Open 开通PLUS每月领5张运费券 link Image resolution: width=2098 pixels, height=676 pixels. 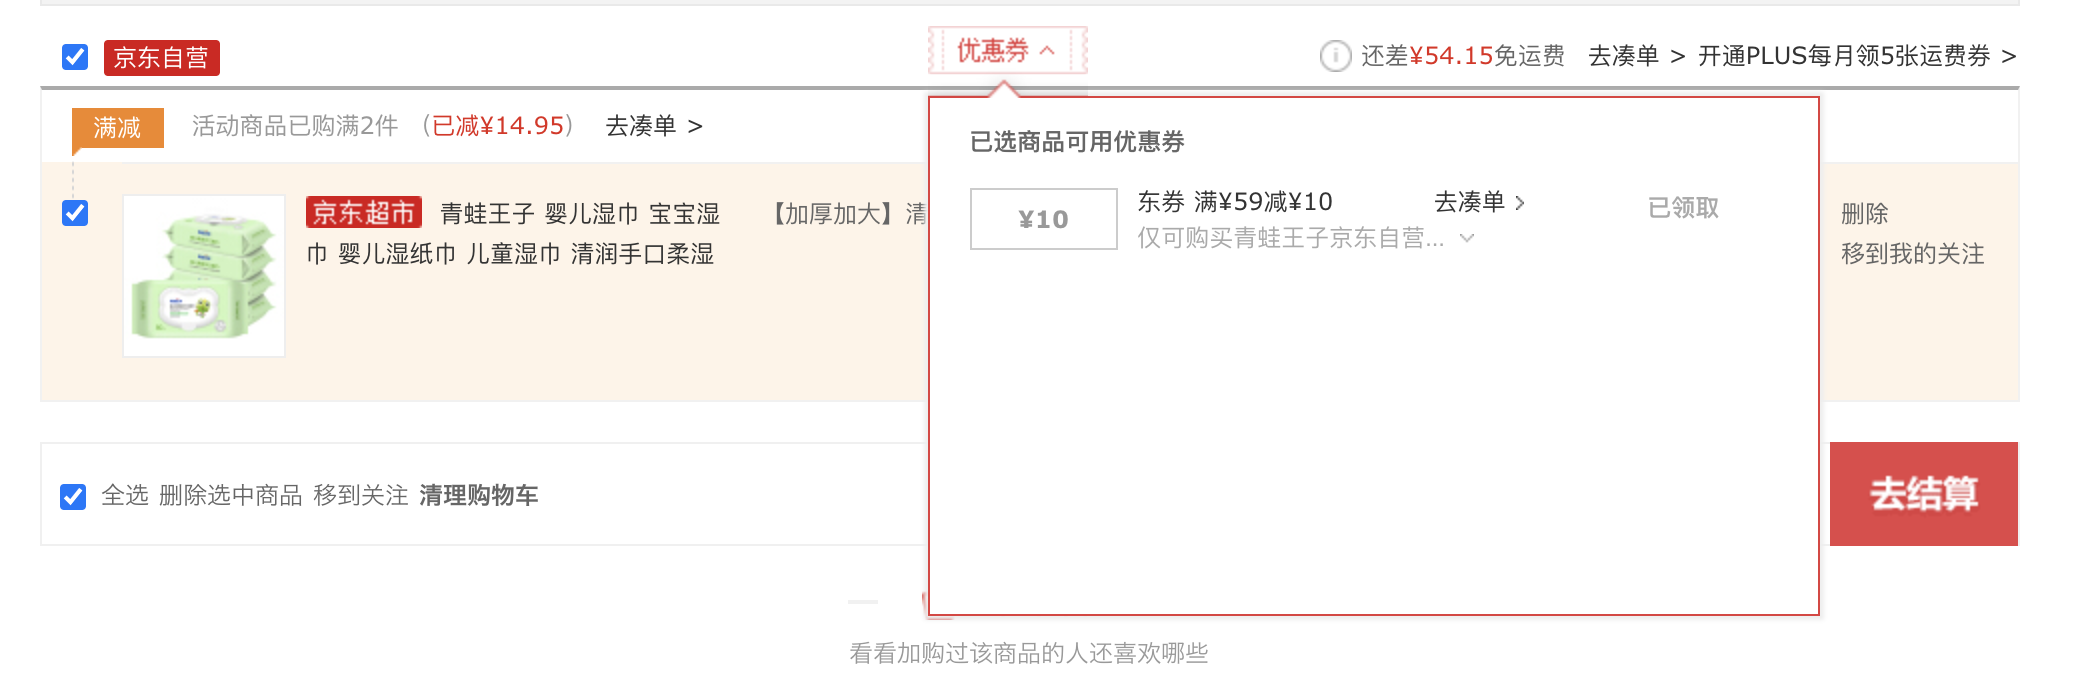1857,56
